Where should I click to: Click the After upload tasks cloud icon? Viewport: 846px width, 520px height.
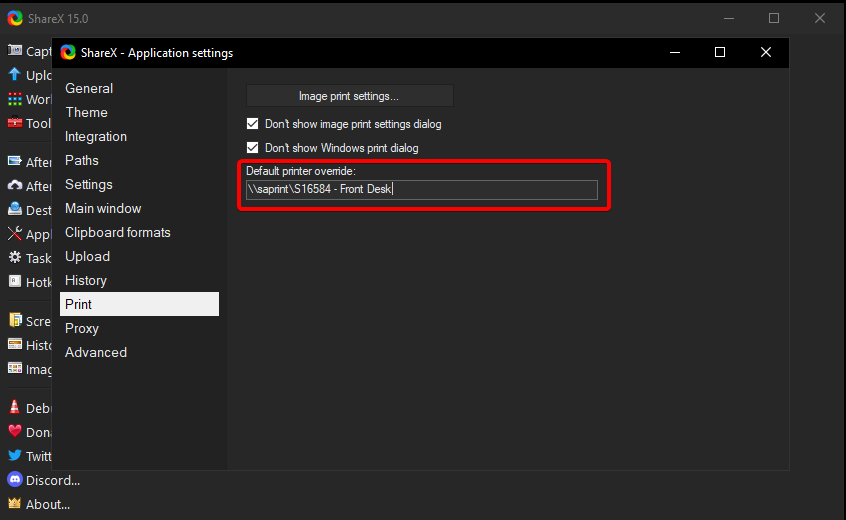point(15,186)
